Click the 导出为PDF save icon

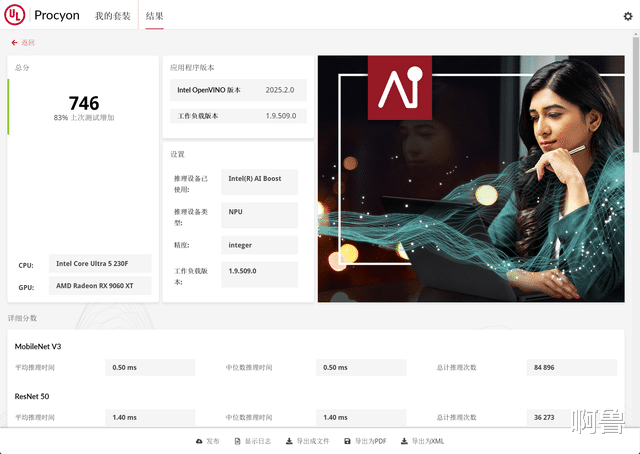(x=347, y=441)
